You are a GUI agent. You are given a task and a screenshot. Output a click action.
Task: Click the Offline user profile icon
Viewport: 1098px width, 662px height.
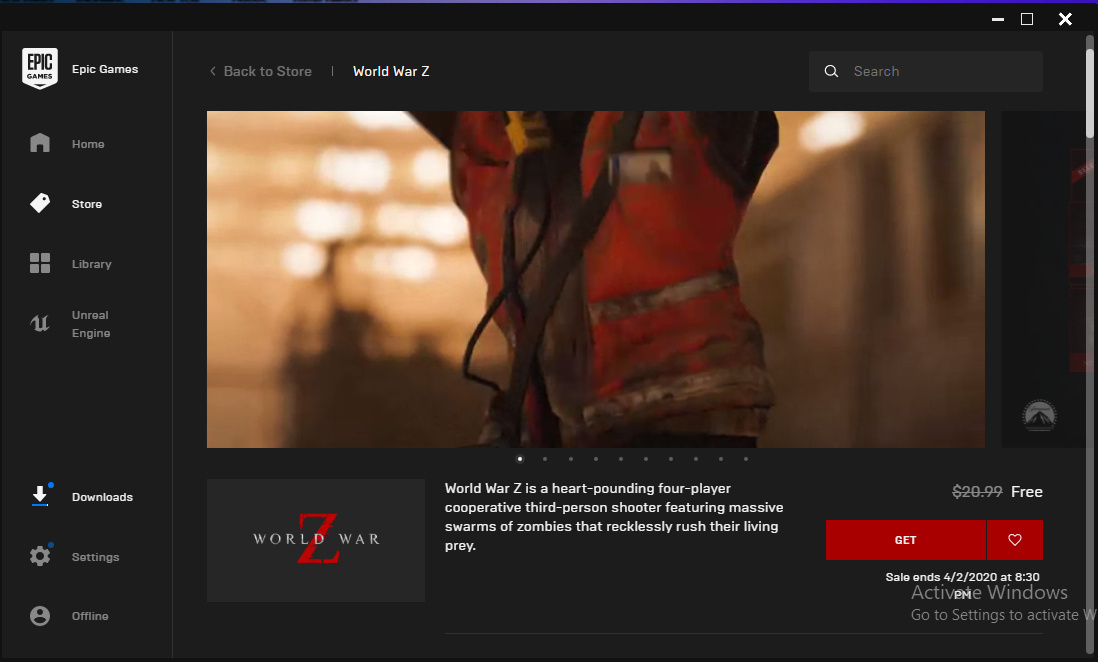(40, 616)
